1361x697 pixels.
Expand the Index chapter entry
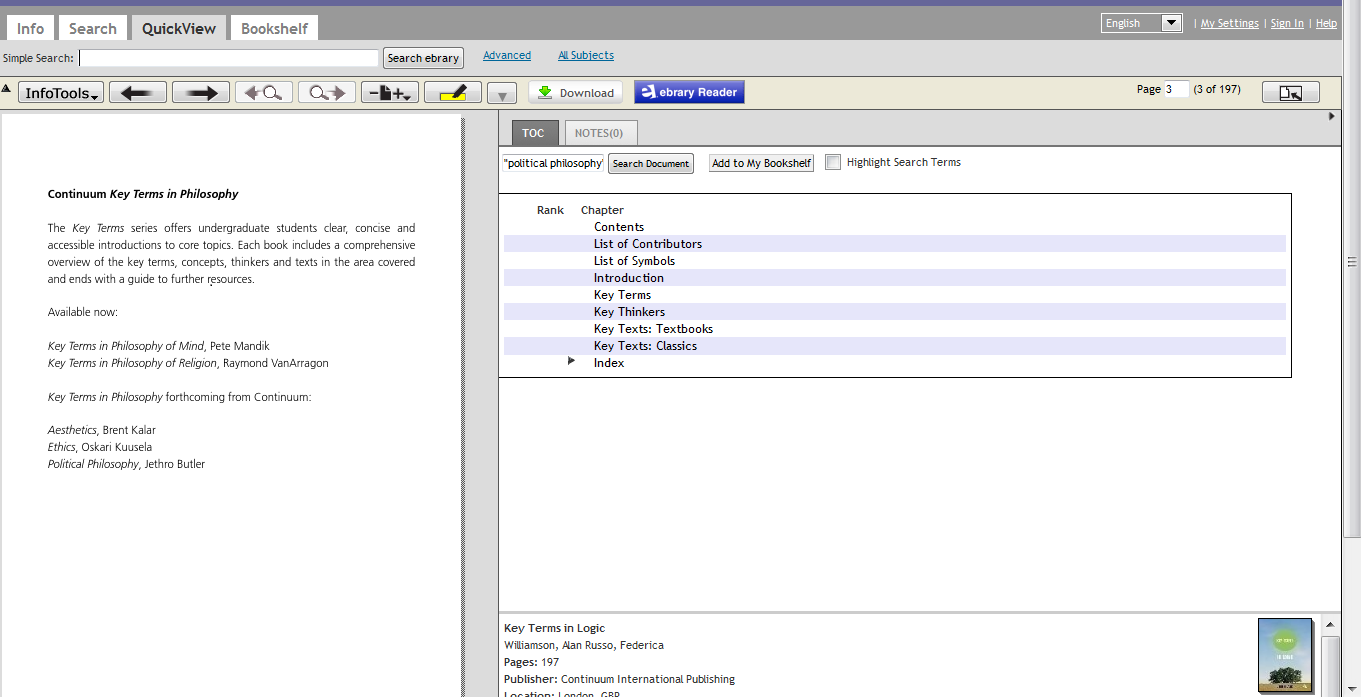(x=572, y=361)
